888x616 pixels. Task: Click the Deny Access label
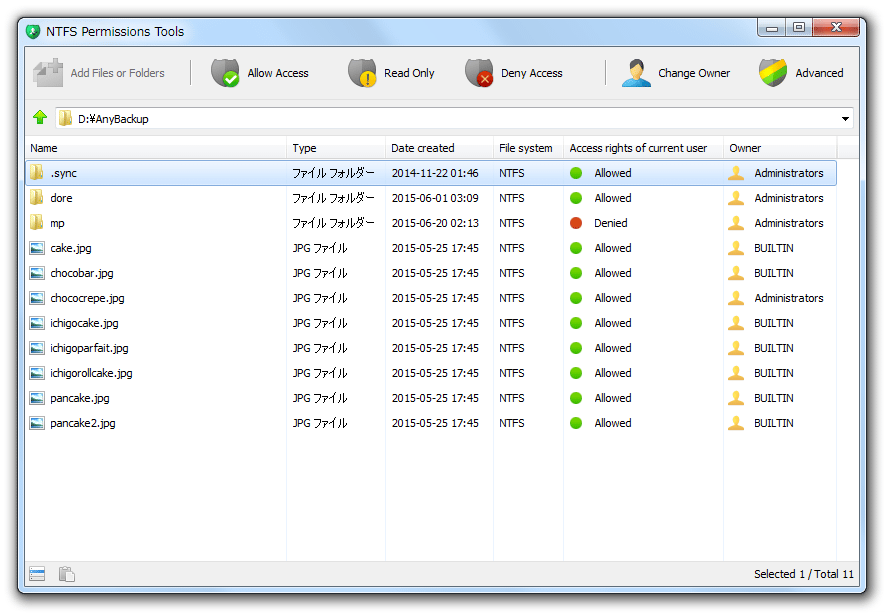(531, 73)
